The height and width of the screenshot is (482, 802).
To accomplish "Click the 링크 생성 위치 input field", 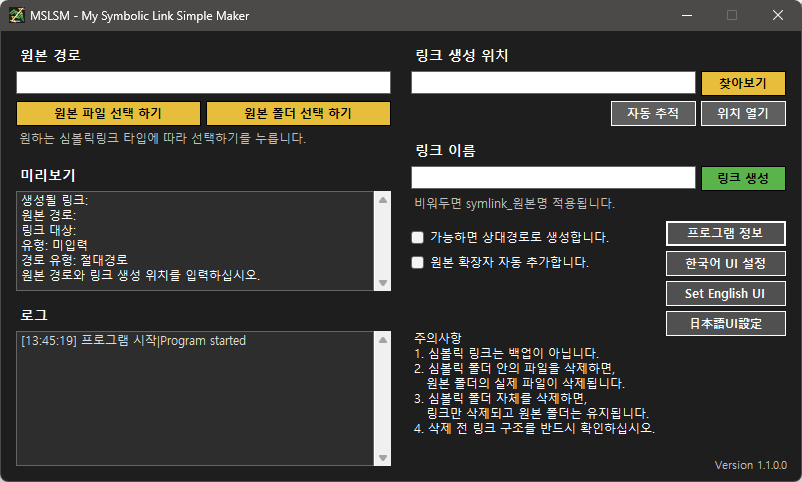I will [553, 83].
